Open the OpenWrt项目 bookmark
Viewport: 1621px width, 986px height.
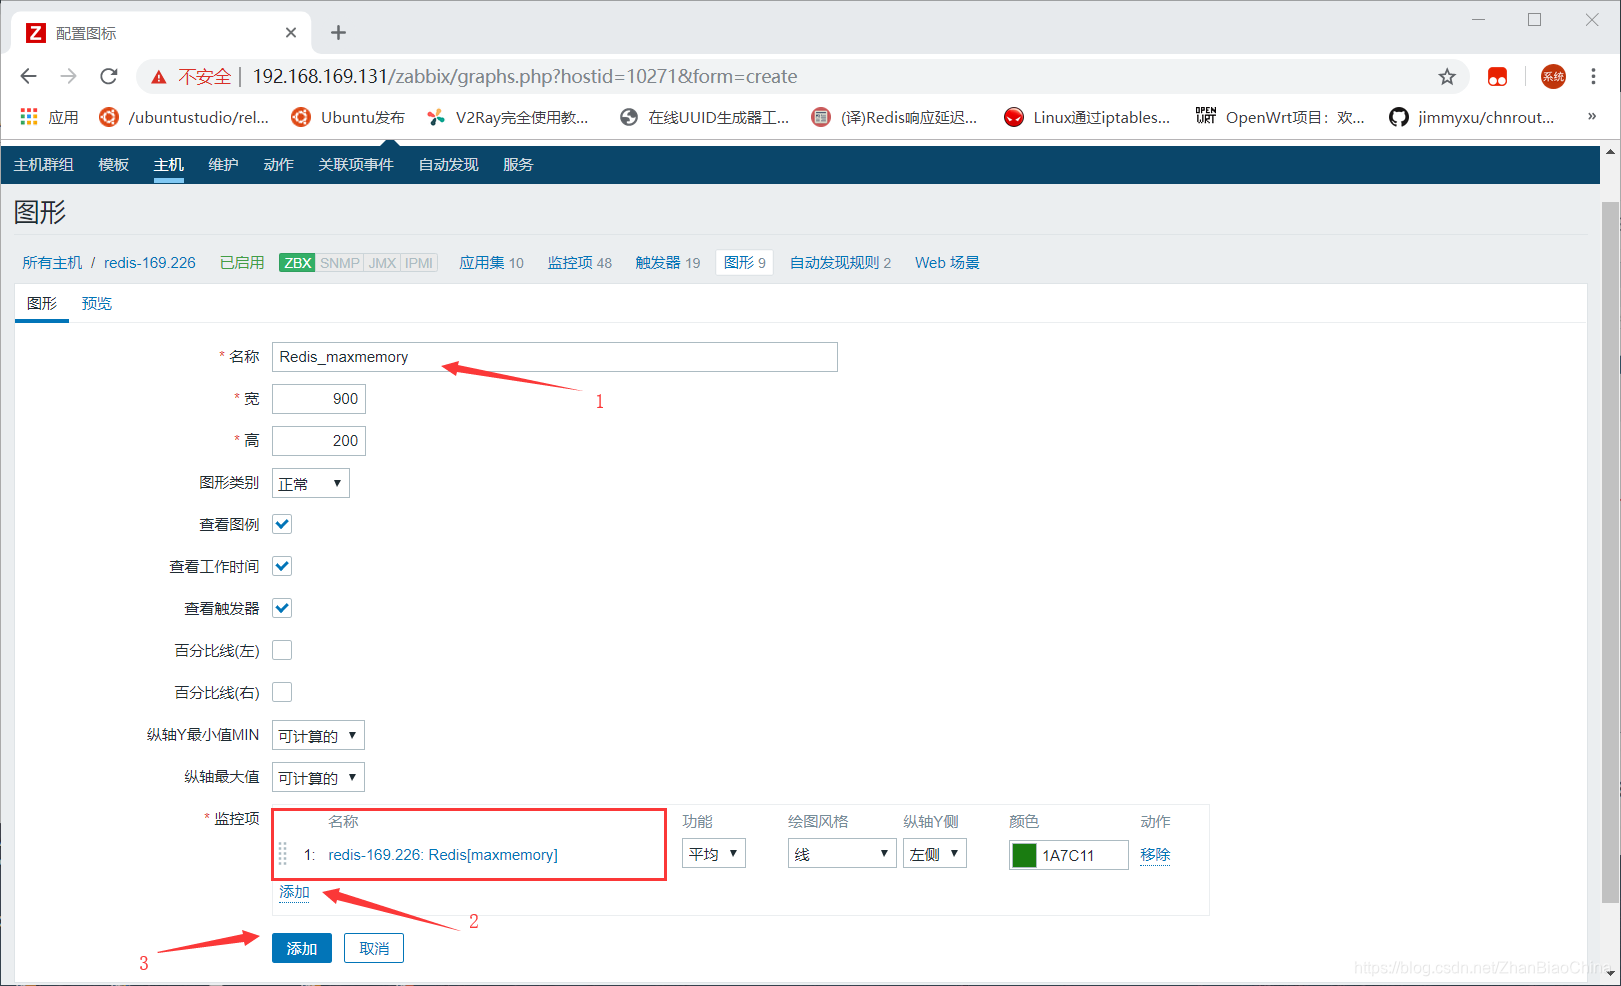pyautogui.click(x=1280, y=117)
